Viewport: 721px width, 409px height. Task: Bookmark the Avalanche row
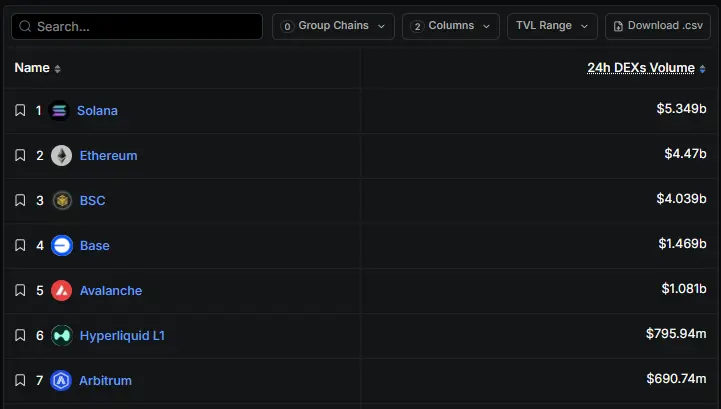coord(20,290)
